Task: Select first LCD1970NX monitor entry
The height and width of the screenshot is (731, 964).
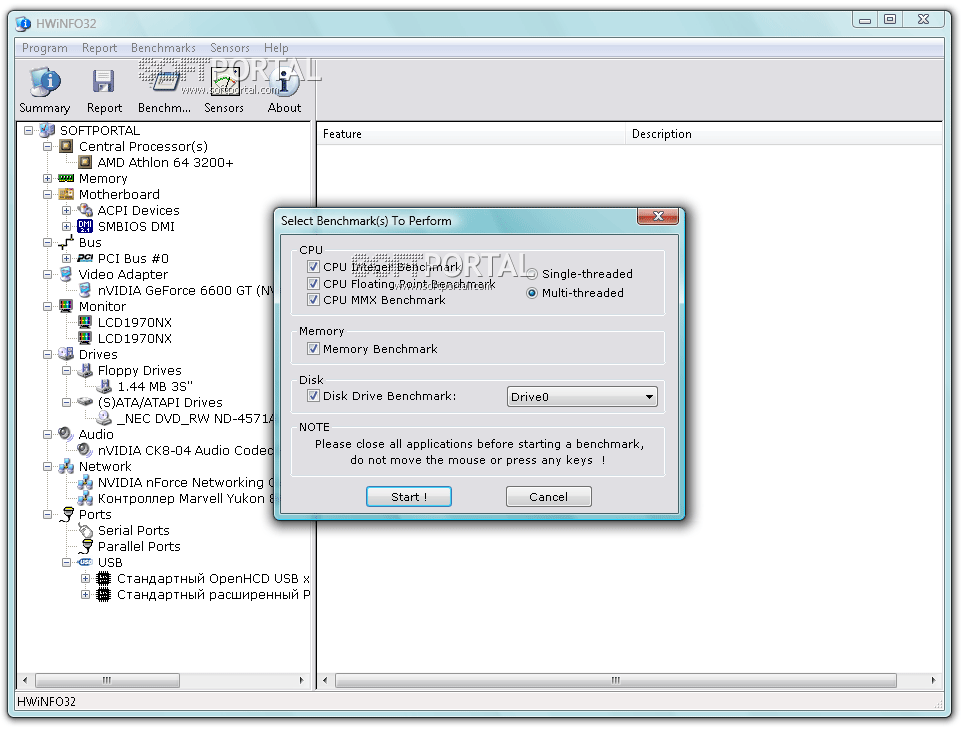Action: (135, 323)
